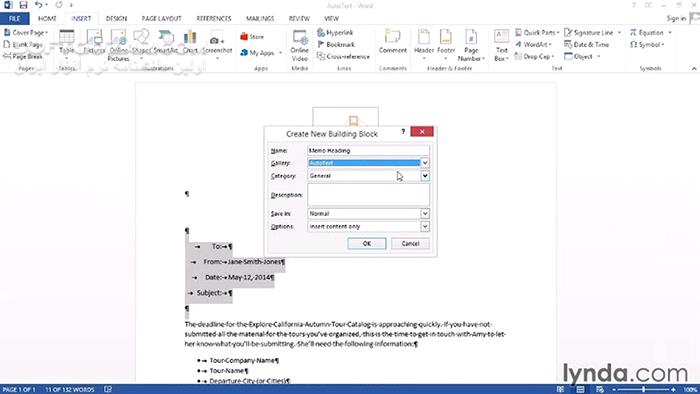Adjust the zoom slider

pos(644,390)
